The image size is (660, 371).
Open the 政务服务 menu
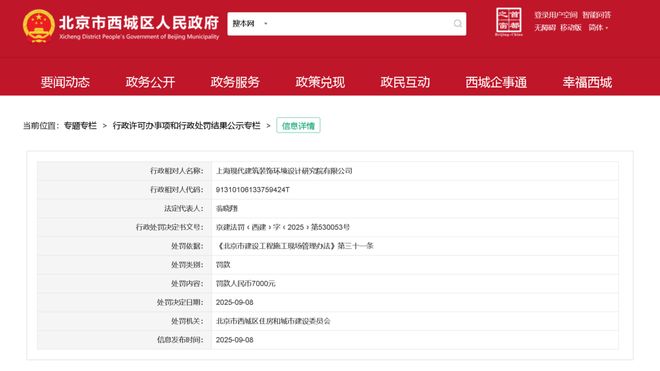235,82
